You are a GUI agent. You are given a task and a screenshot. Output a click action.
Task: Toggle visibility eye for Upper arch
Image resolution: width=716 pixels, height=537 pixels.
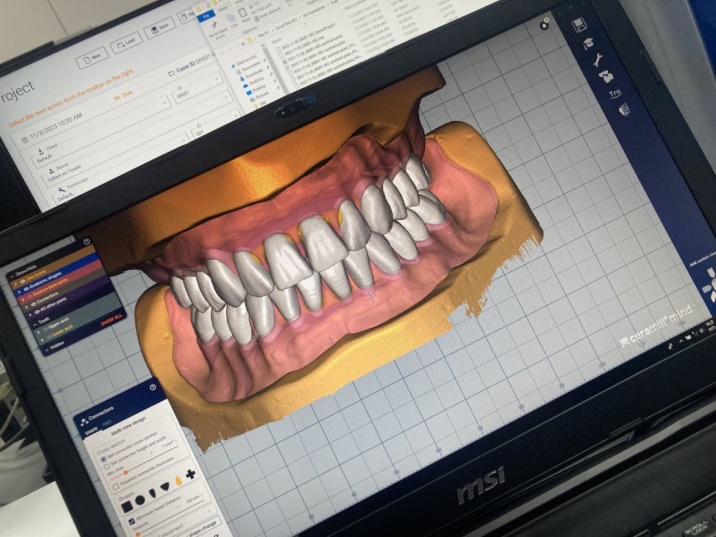tap(45, 330)
